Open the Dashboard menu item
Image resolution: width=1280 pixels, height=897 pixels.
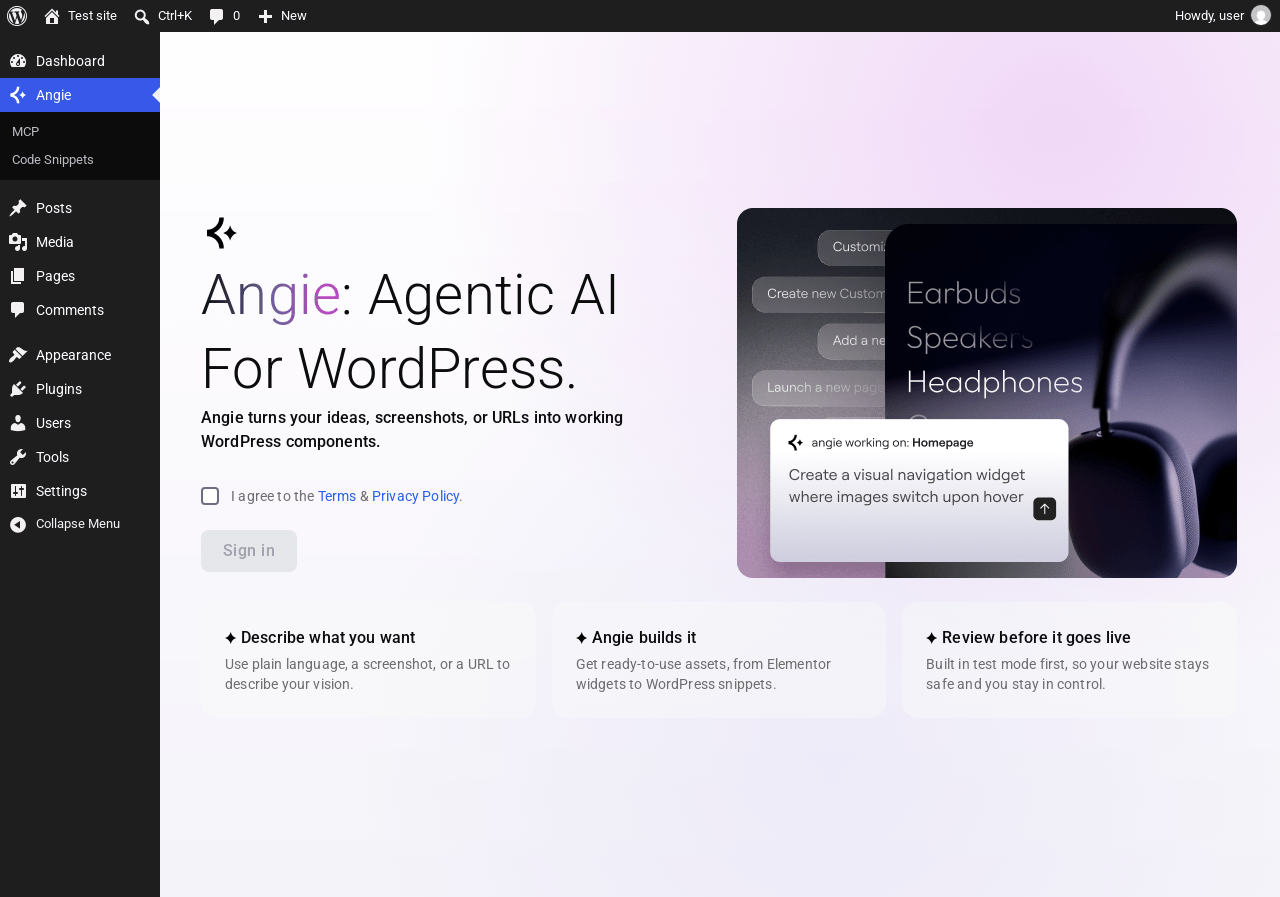point(80,61)
